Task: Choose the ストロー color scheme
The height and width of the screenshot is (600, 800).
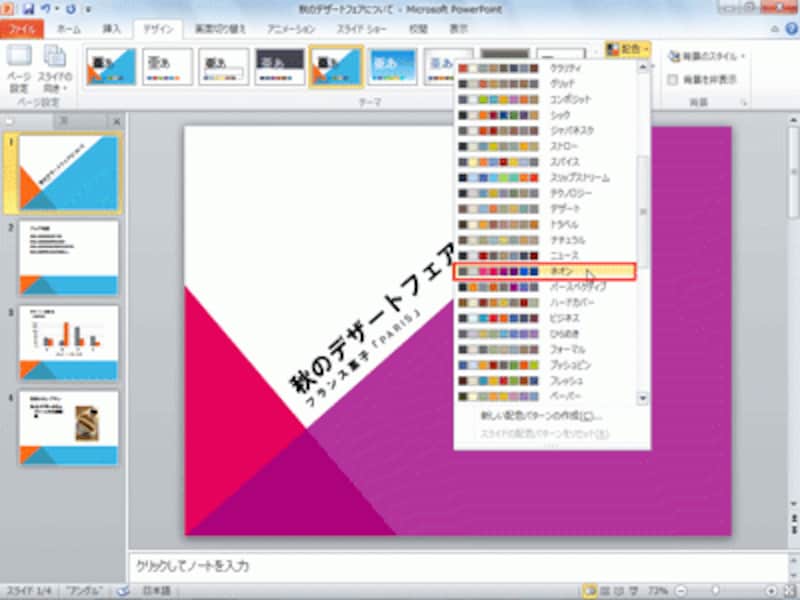Action: coord(545,146)
